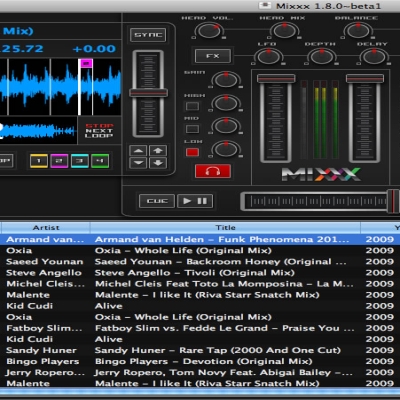Disable the red Low kill switch
The height and width of the screenshot is (400, 400).
point(192,152)
